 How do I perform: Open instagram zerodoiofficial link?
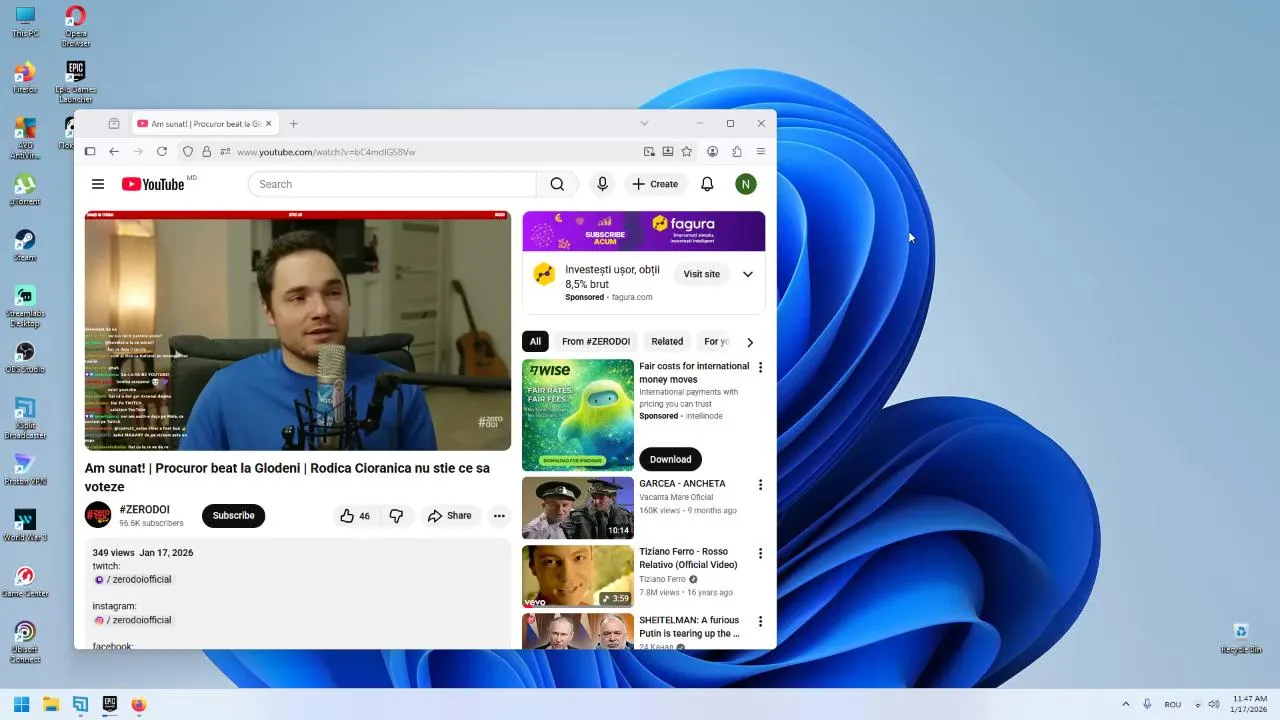(133, 620)
